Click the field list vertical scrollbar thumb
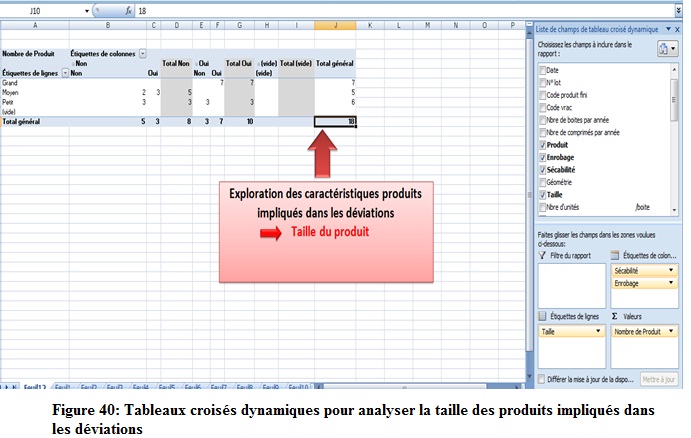 pyautogui.click(x=674, y=100)
